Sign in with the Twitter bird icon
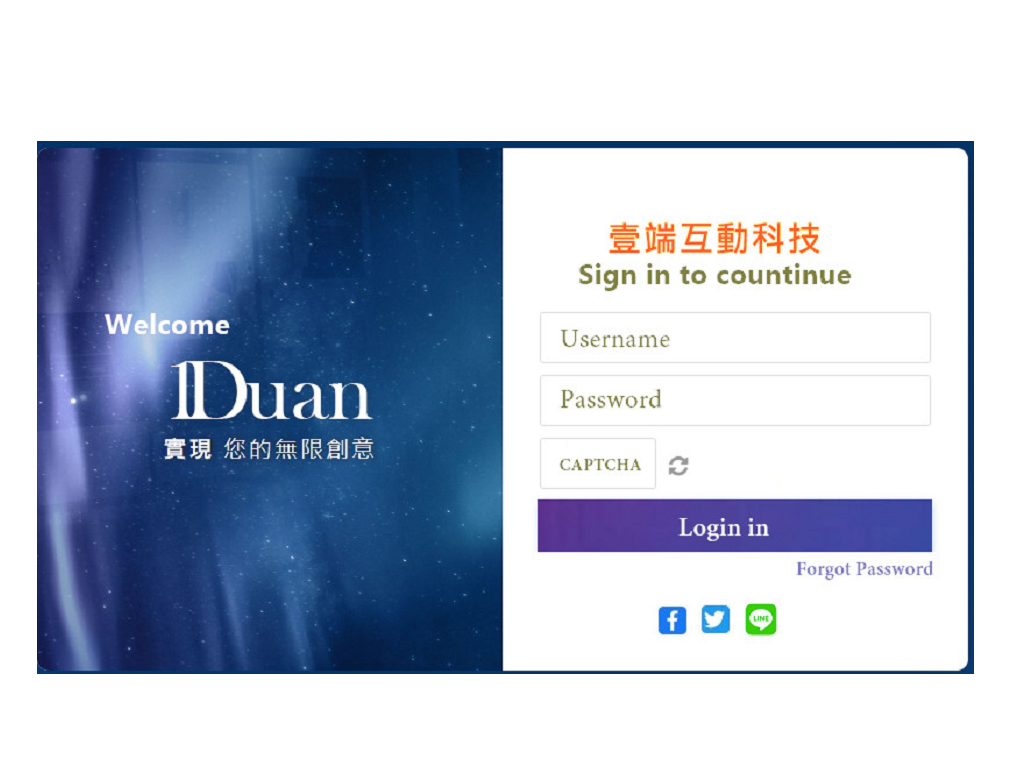 click(x=715, y=618)
